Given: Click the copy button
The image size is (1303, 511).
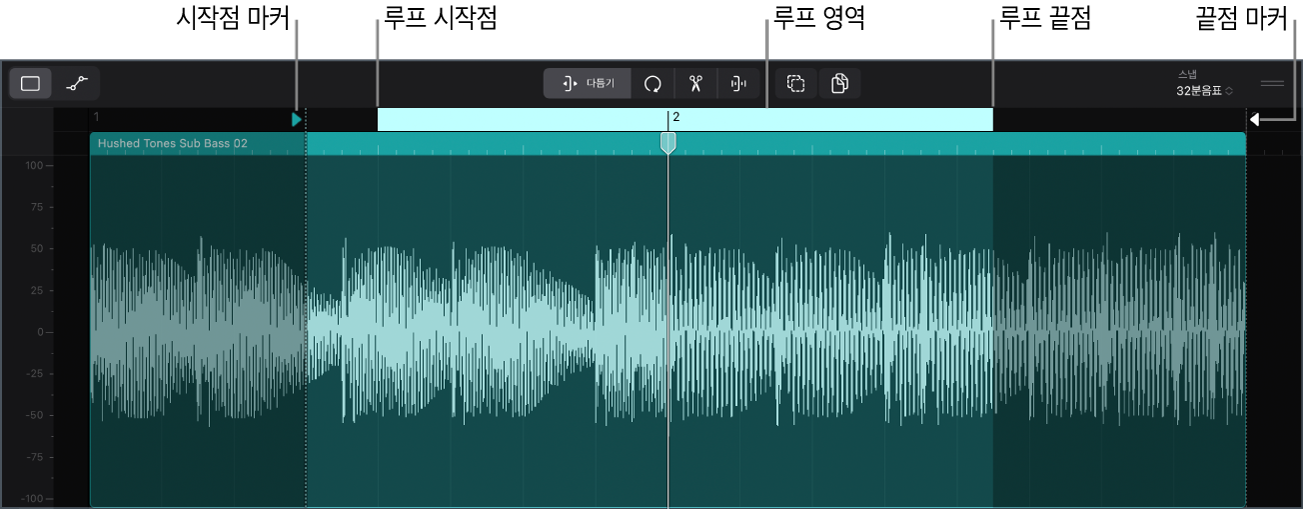Looking at the screenshot, I should [840, 84].
